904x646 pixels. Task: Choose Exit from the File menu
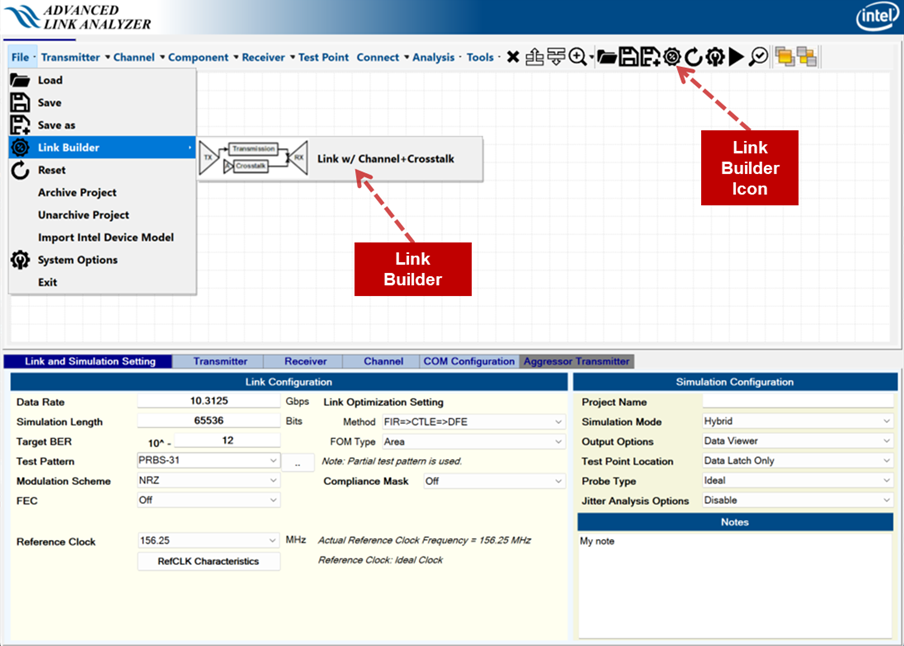click(103, 283)
